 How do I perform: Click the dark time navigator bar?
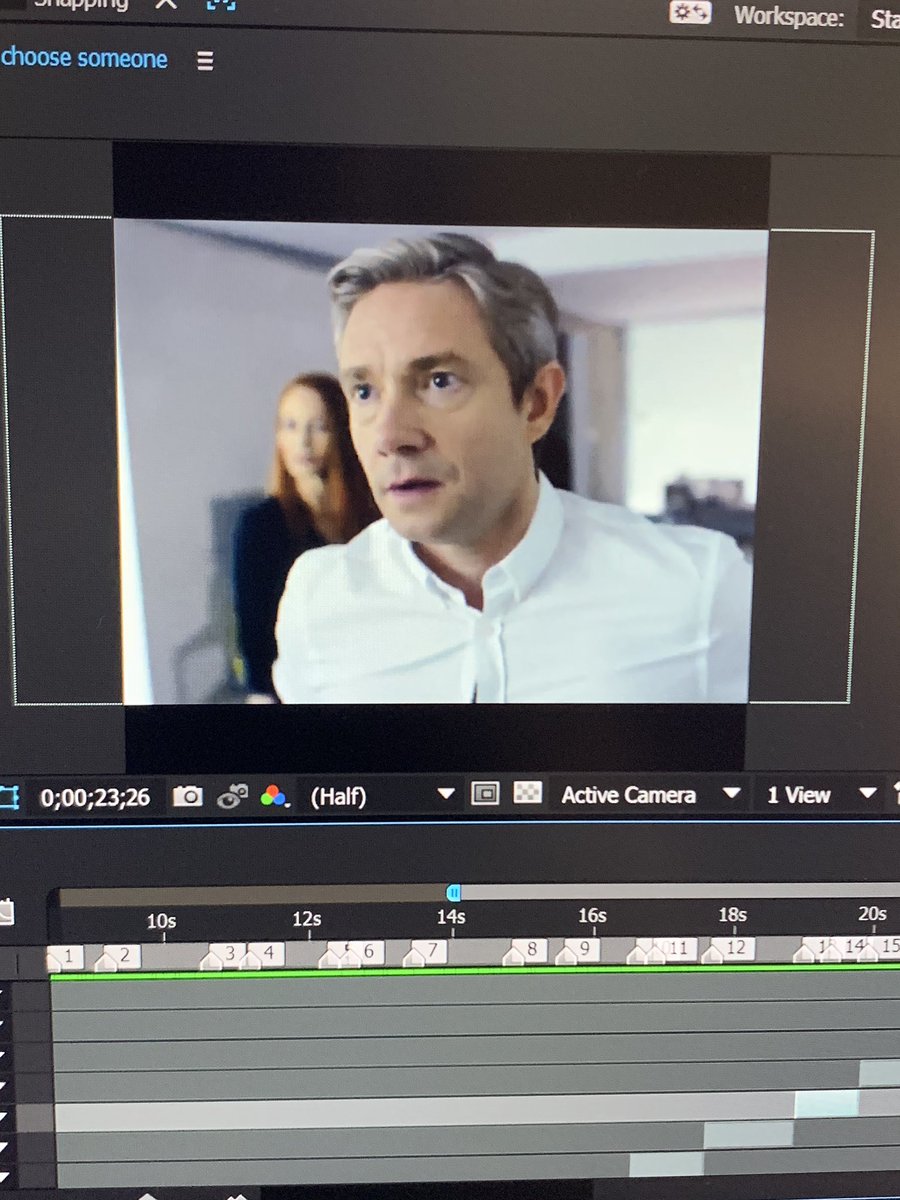tap(252, 894)
